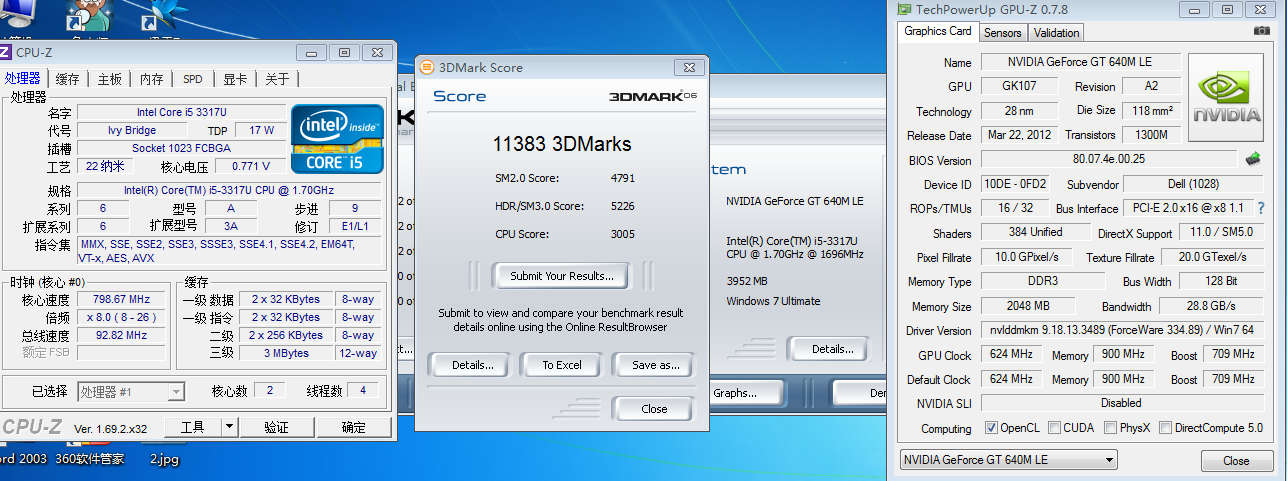Click the Driver Version field in GPU-Z

point(1123,330)
